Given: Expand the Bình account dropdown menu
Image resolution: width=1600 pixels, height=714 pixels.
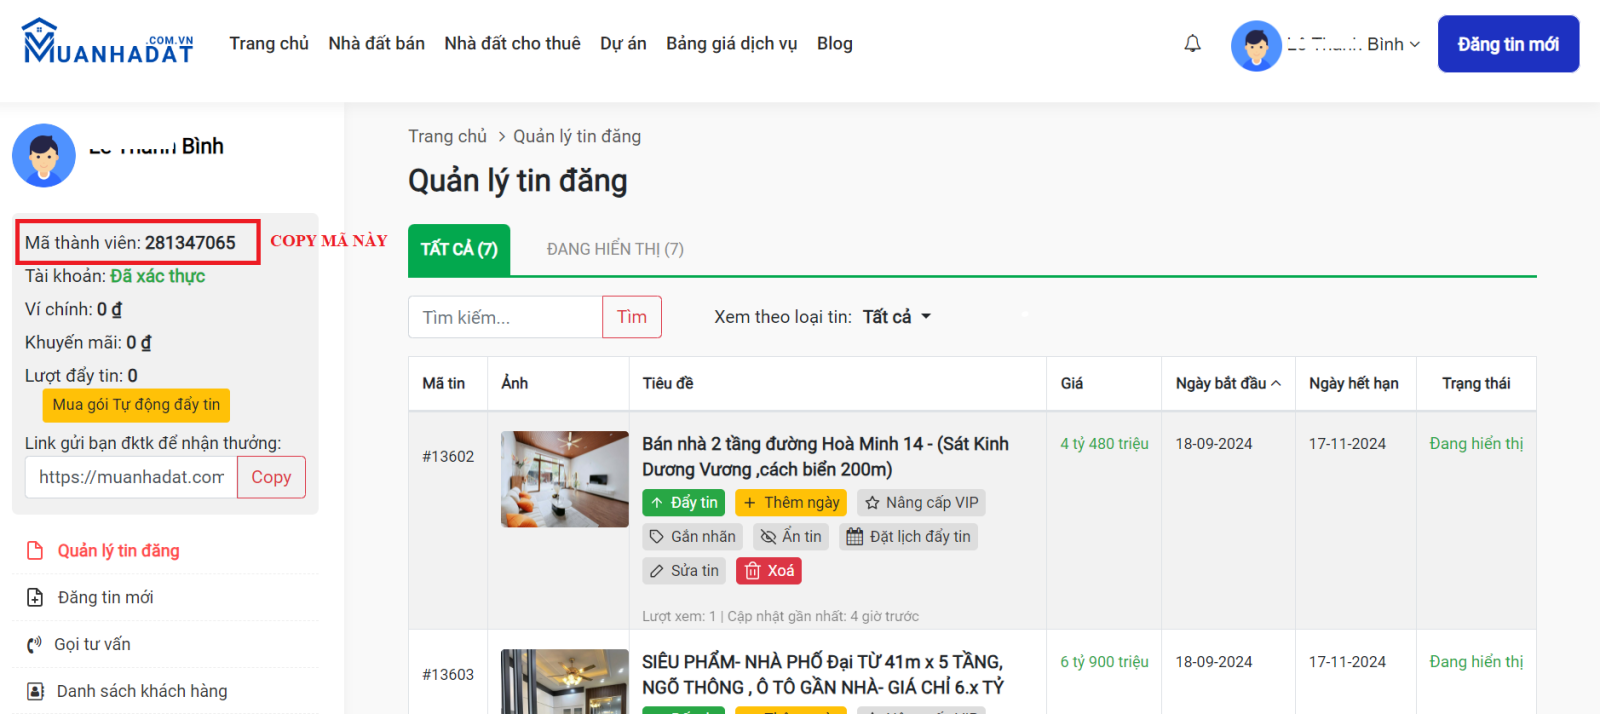Looking at the screenshot, I should [1392, 44].
